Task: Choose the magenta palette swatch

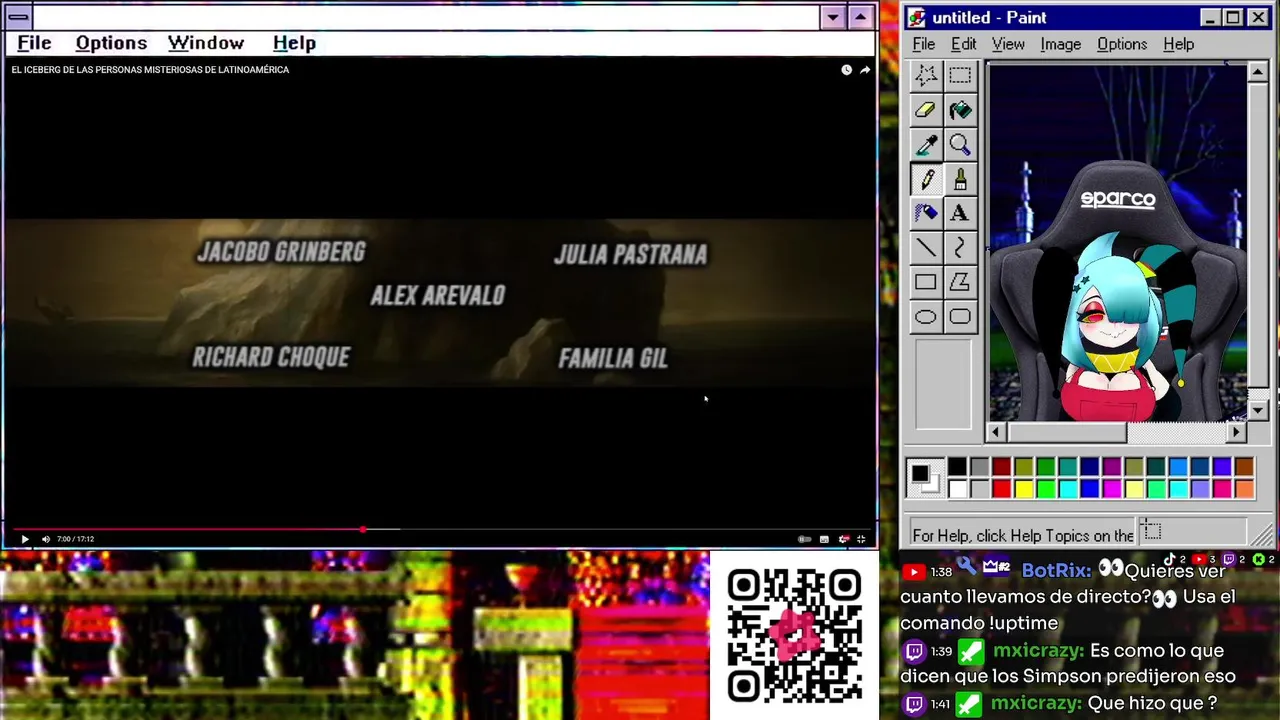Action: point(1112,488)
